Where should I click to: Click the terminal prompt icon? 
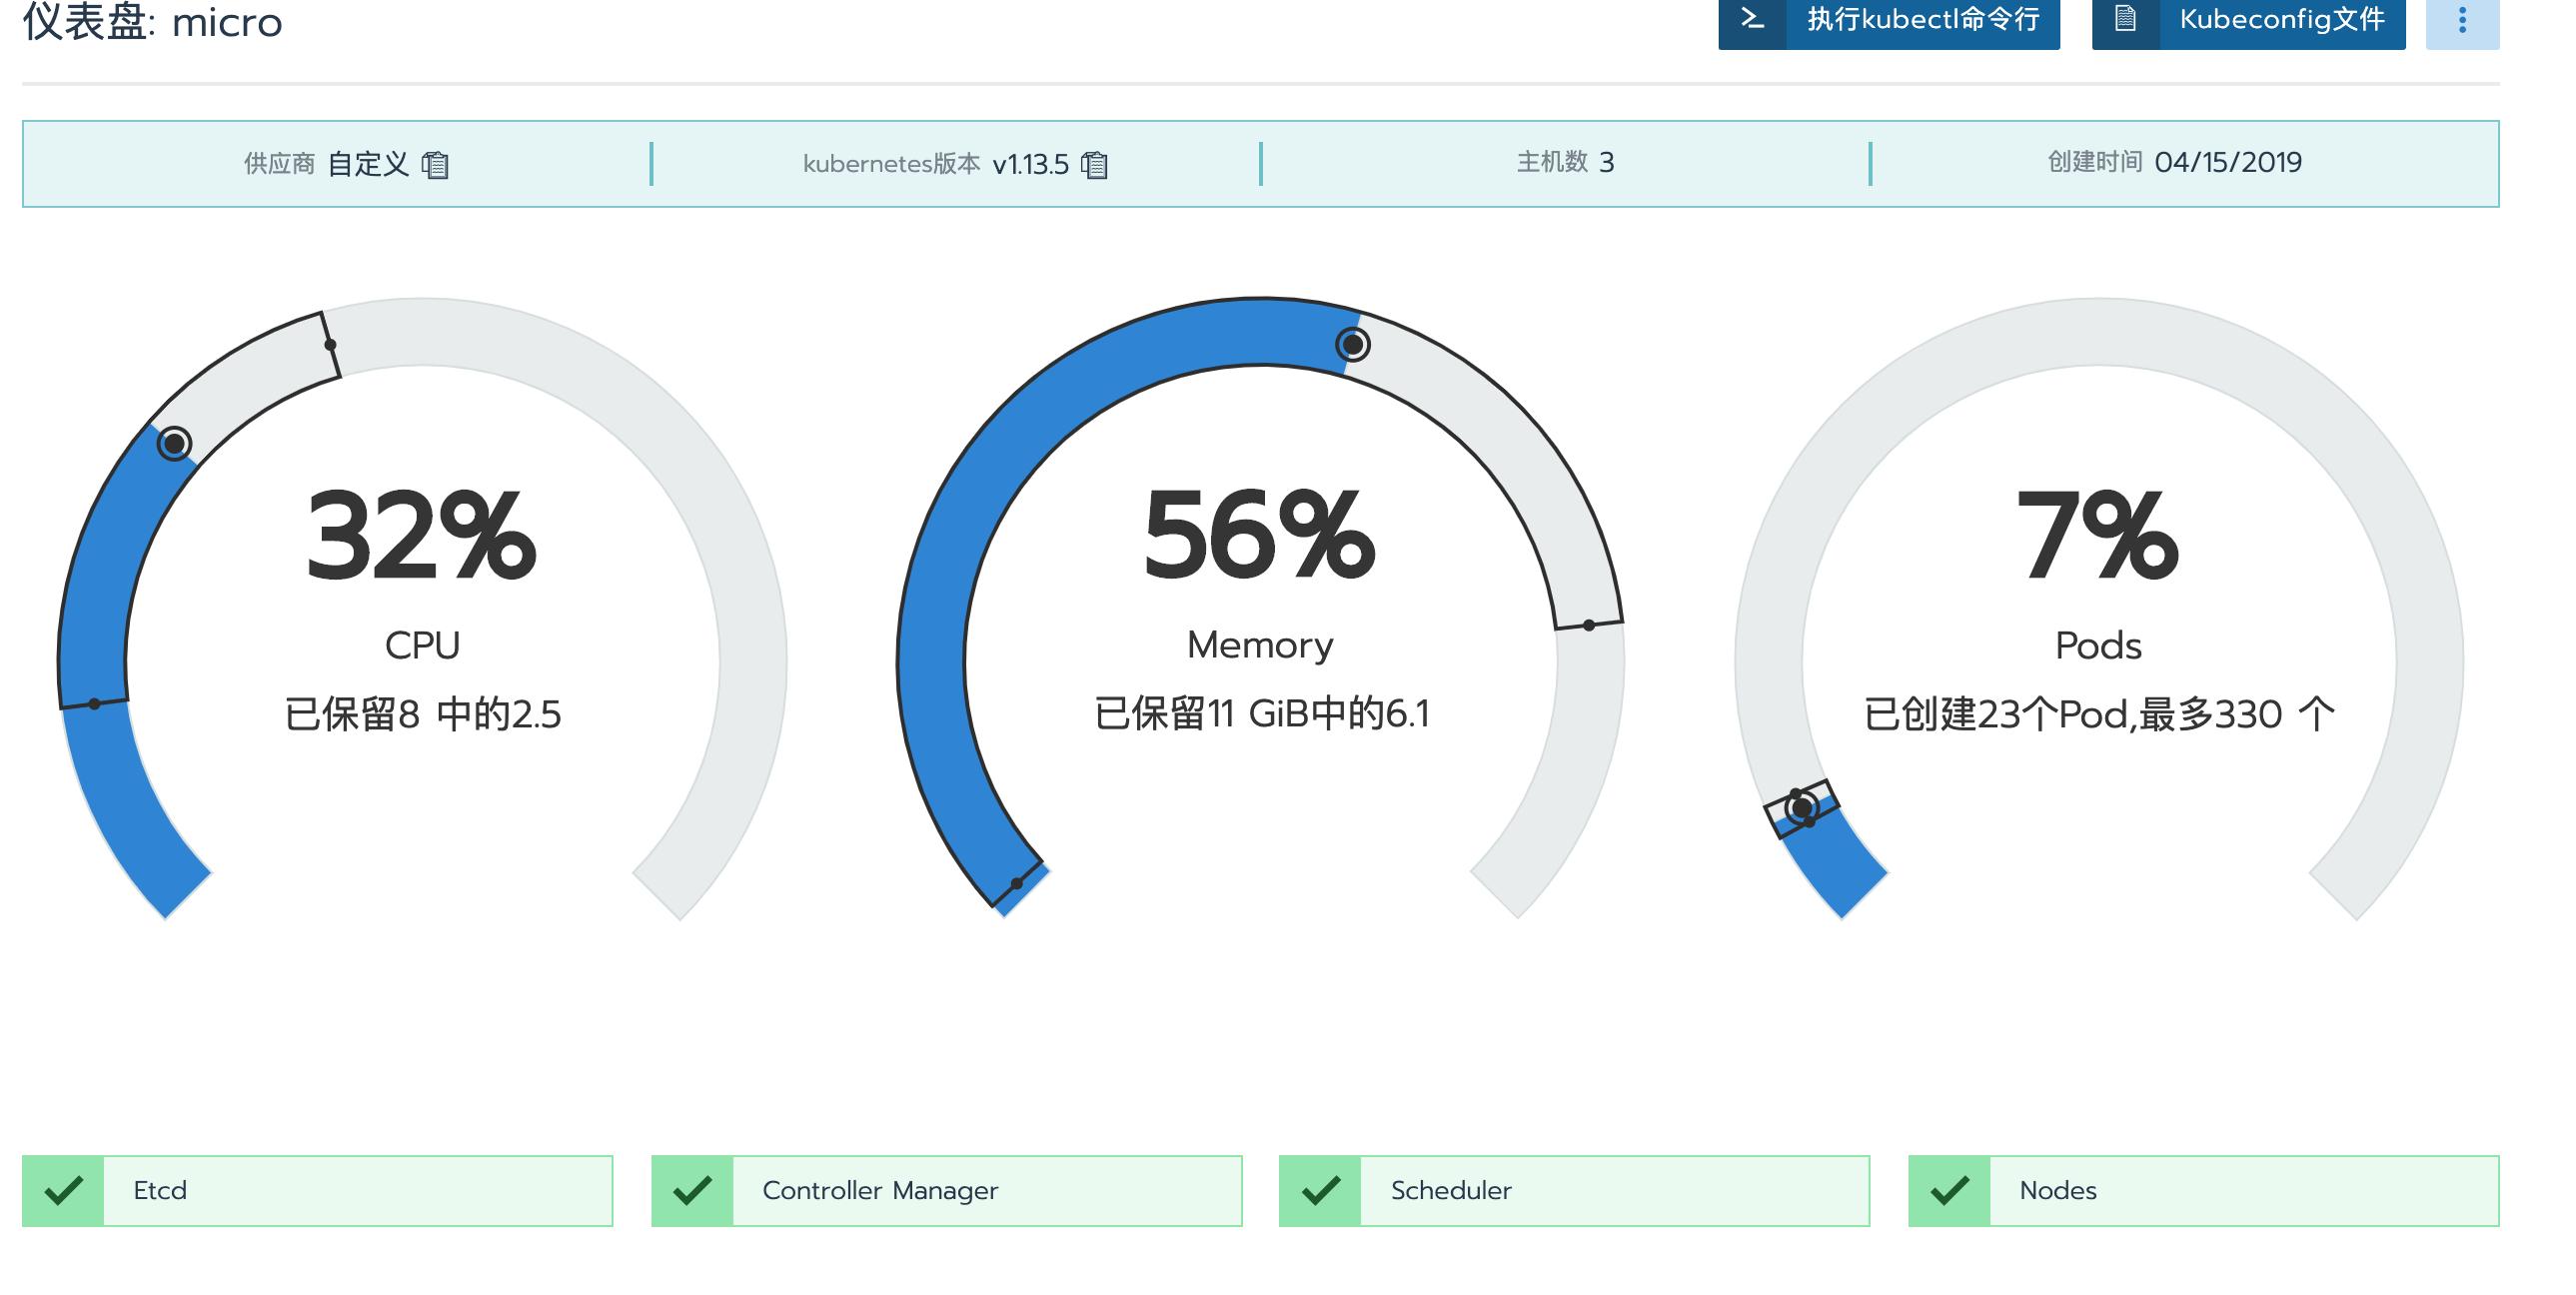pos(1752,18)
